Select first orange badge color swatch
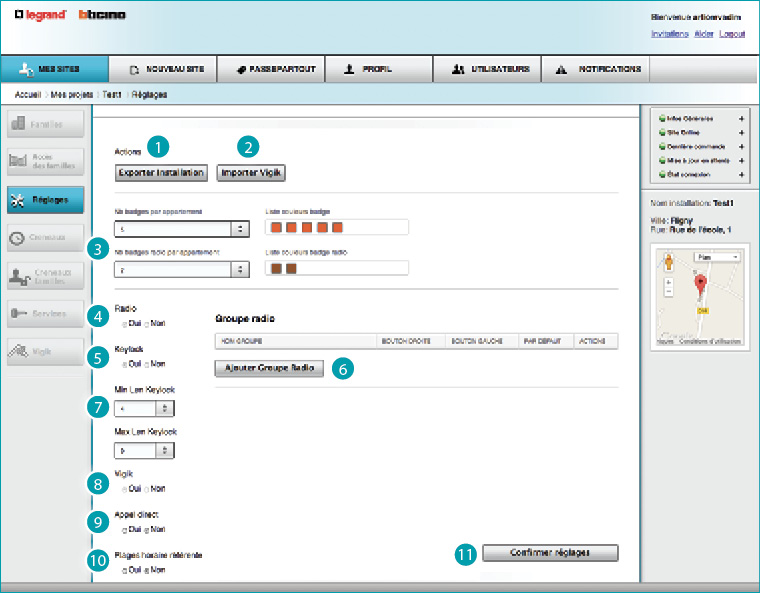Viewport: 760px width, 593px height. 276,227
